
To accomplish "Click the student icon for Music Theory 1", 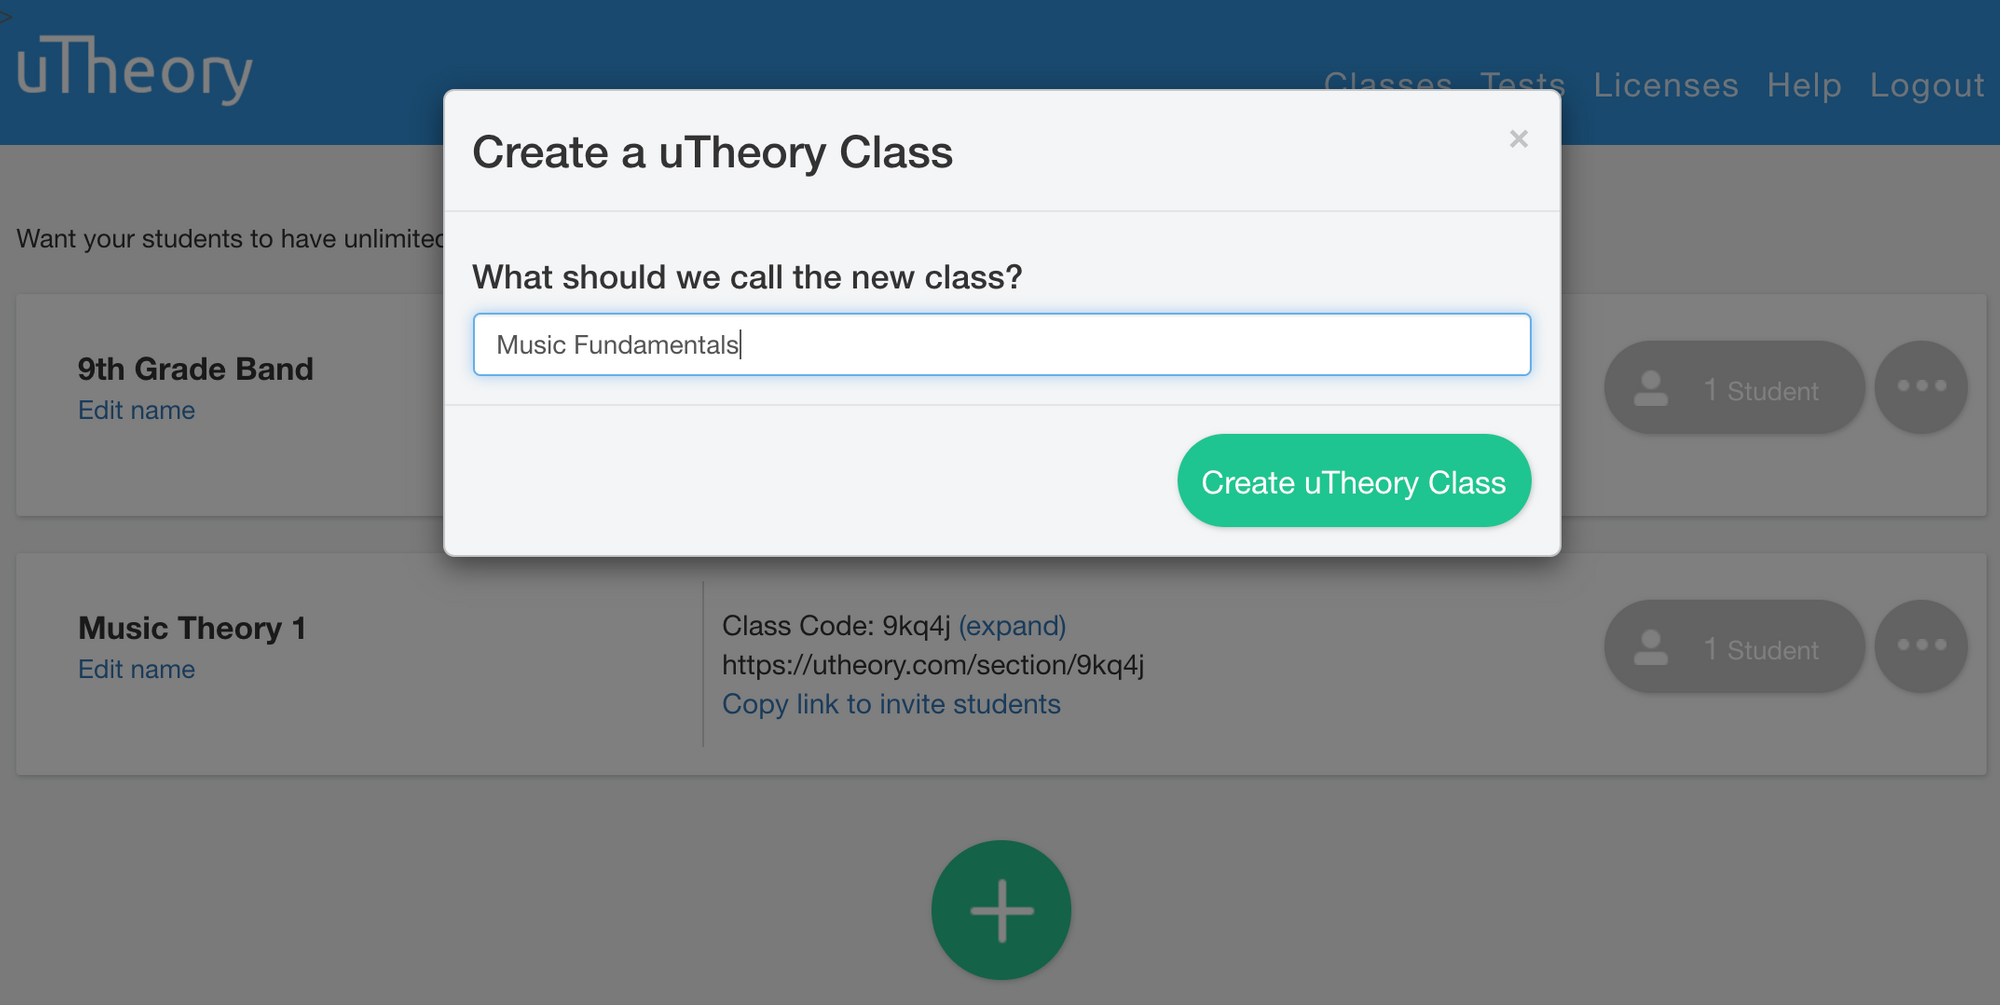I will [1651, 647].
